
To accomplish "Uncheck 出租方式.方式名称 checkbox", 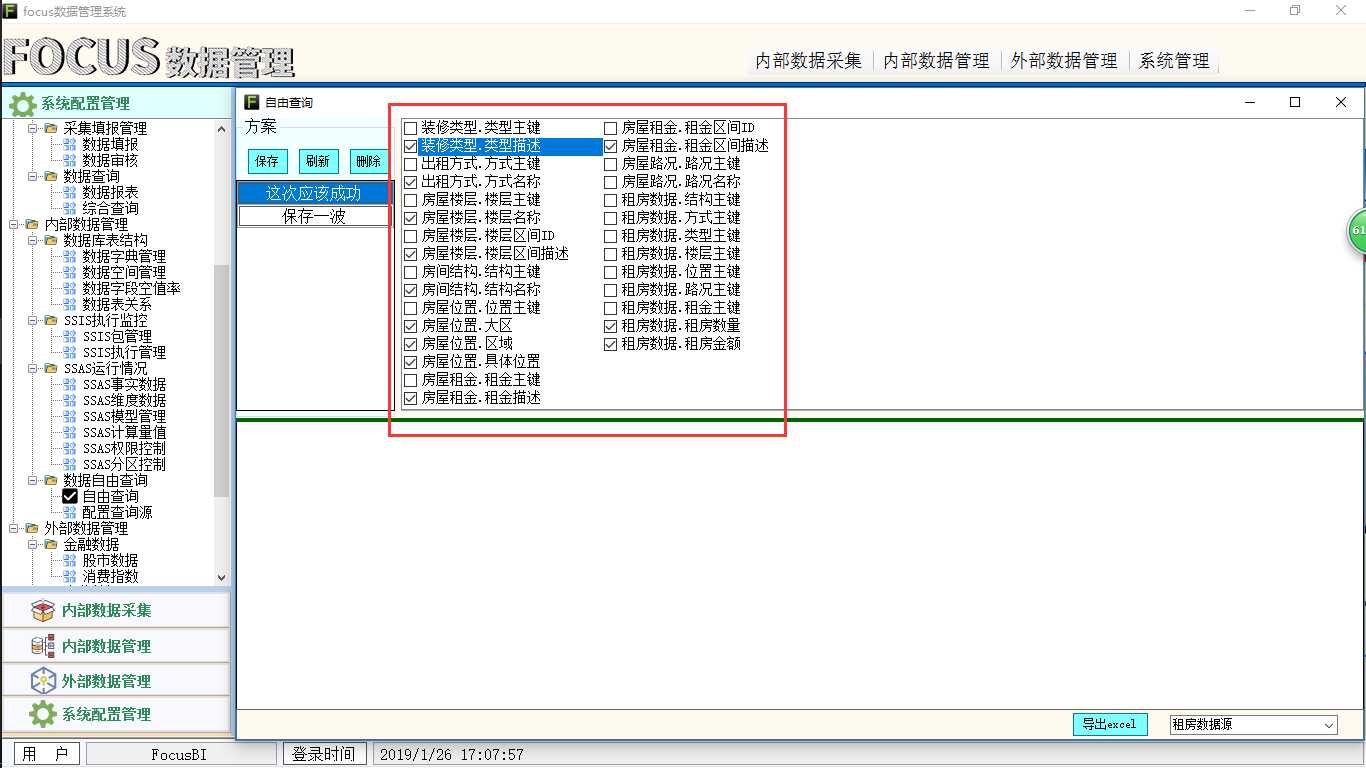I will [x=410, y=182].
